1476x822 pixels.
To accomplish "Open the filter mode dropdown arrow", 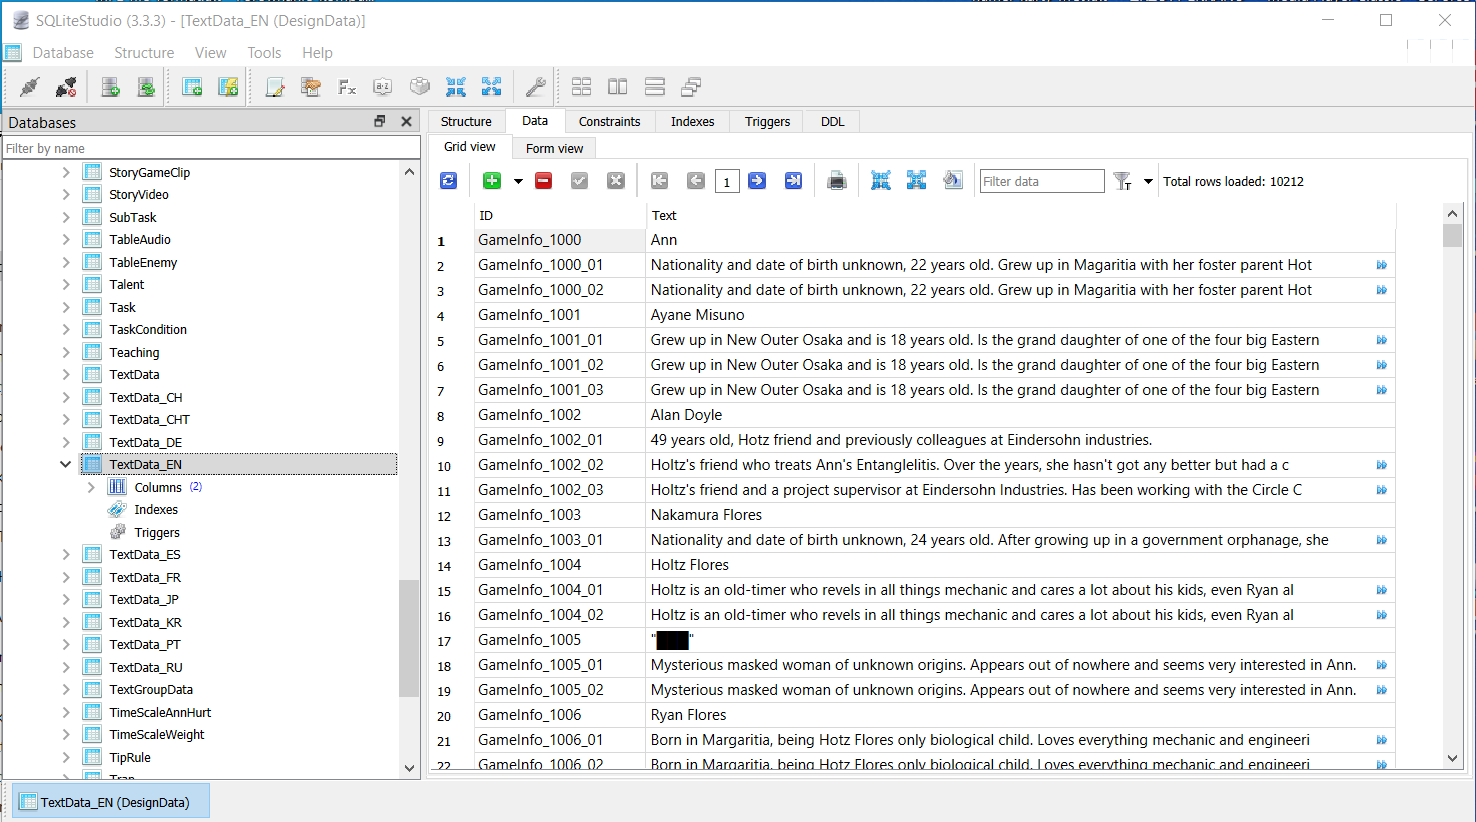I will point(1148,182).
